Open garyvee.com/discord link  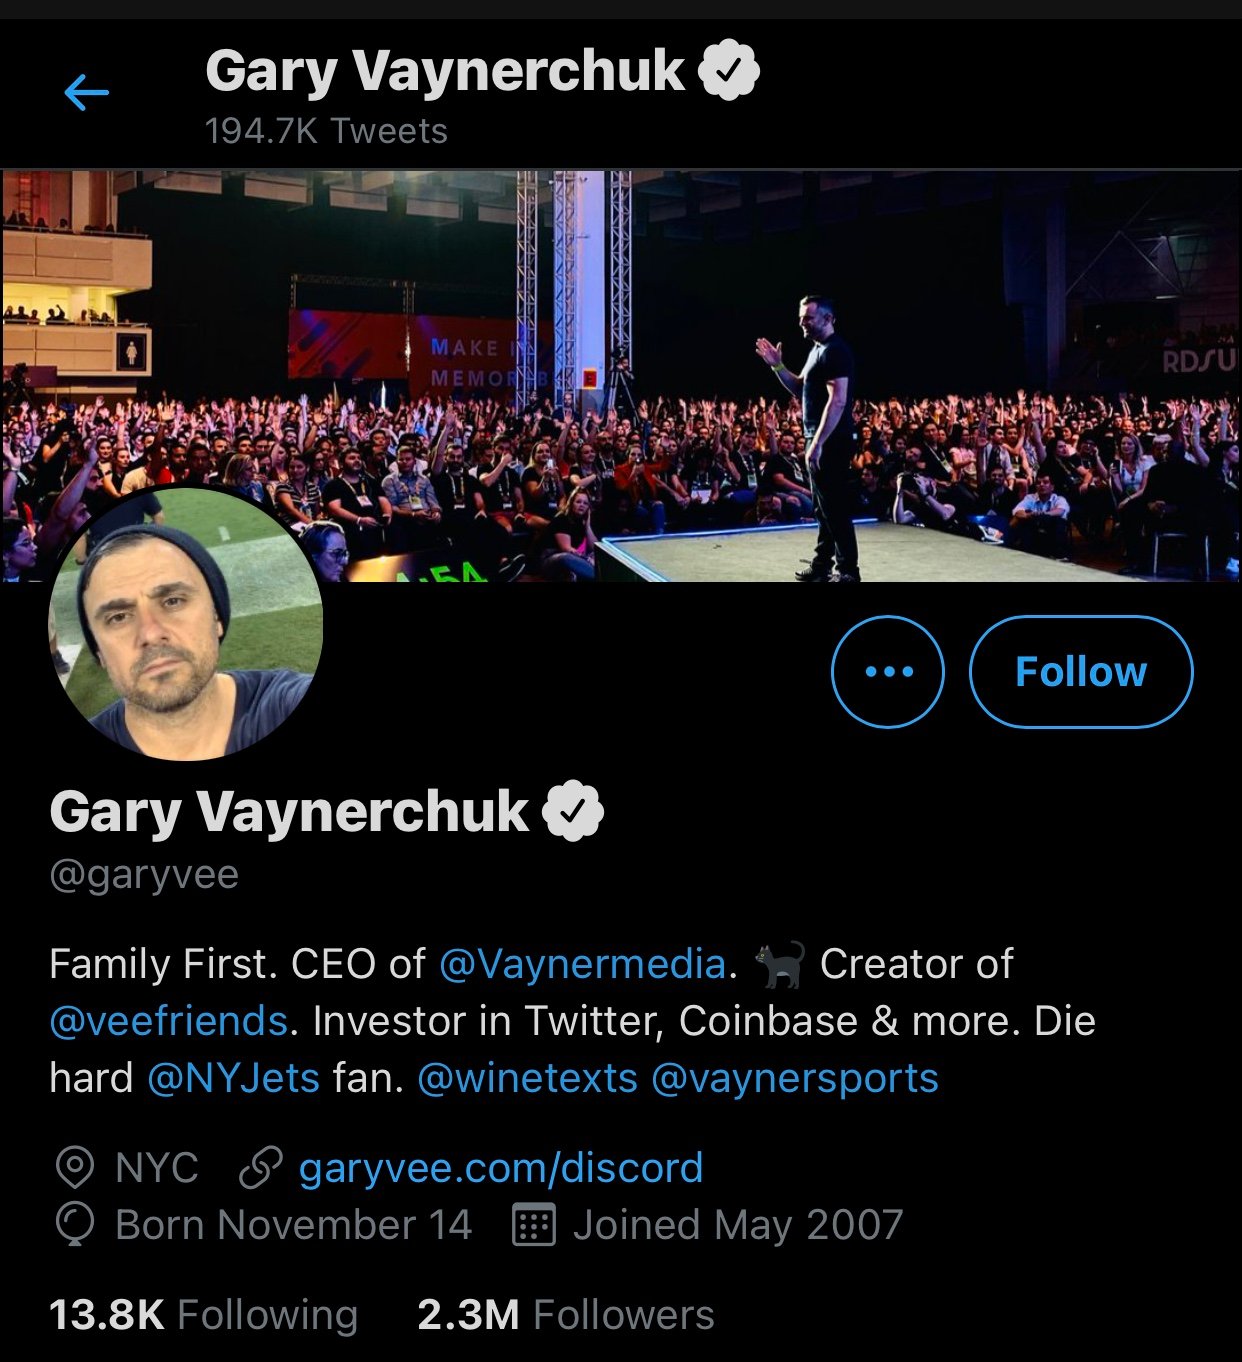point(502,1166)
